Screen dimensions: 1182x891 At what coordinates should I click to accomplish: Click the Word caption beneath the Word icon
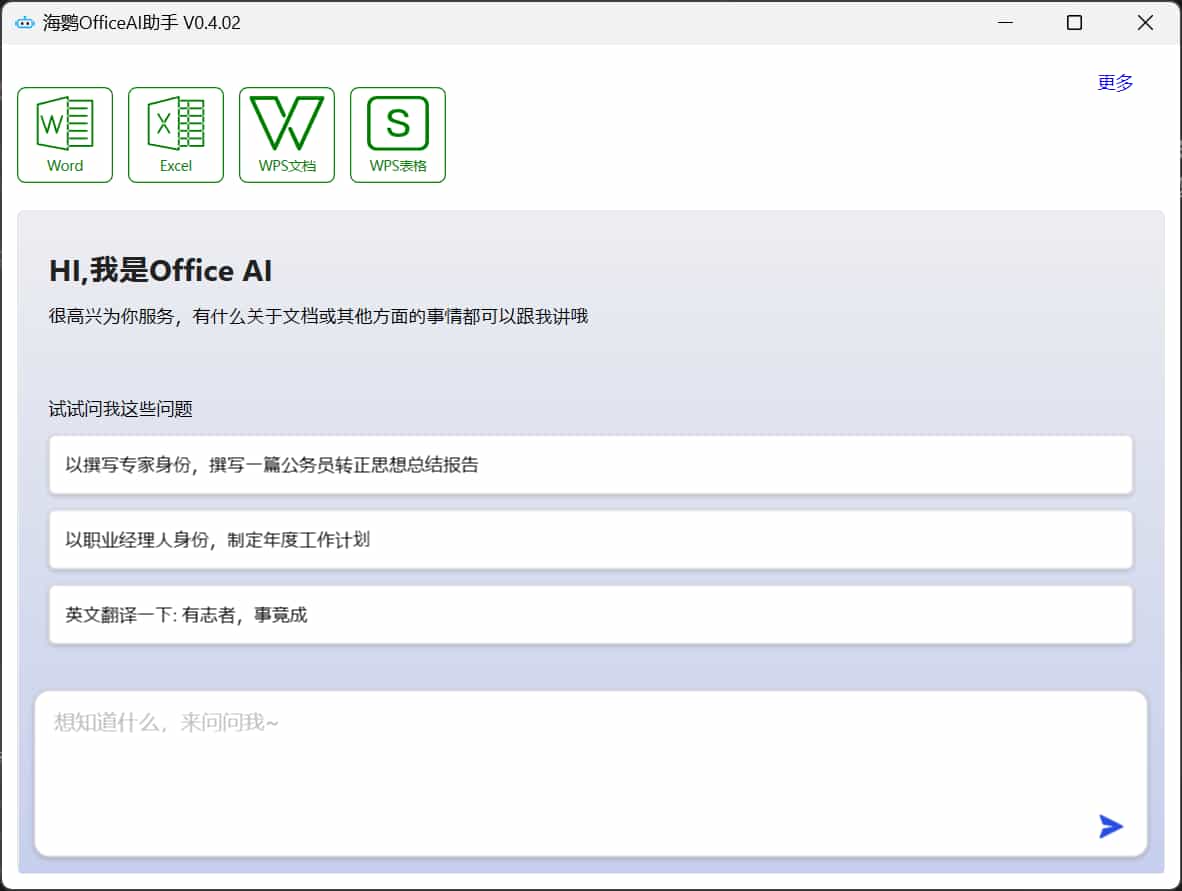click(65, 166)
